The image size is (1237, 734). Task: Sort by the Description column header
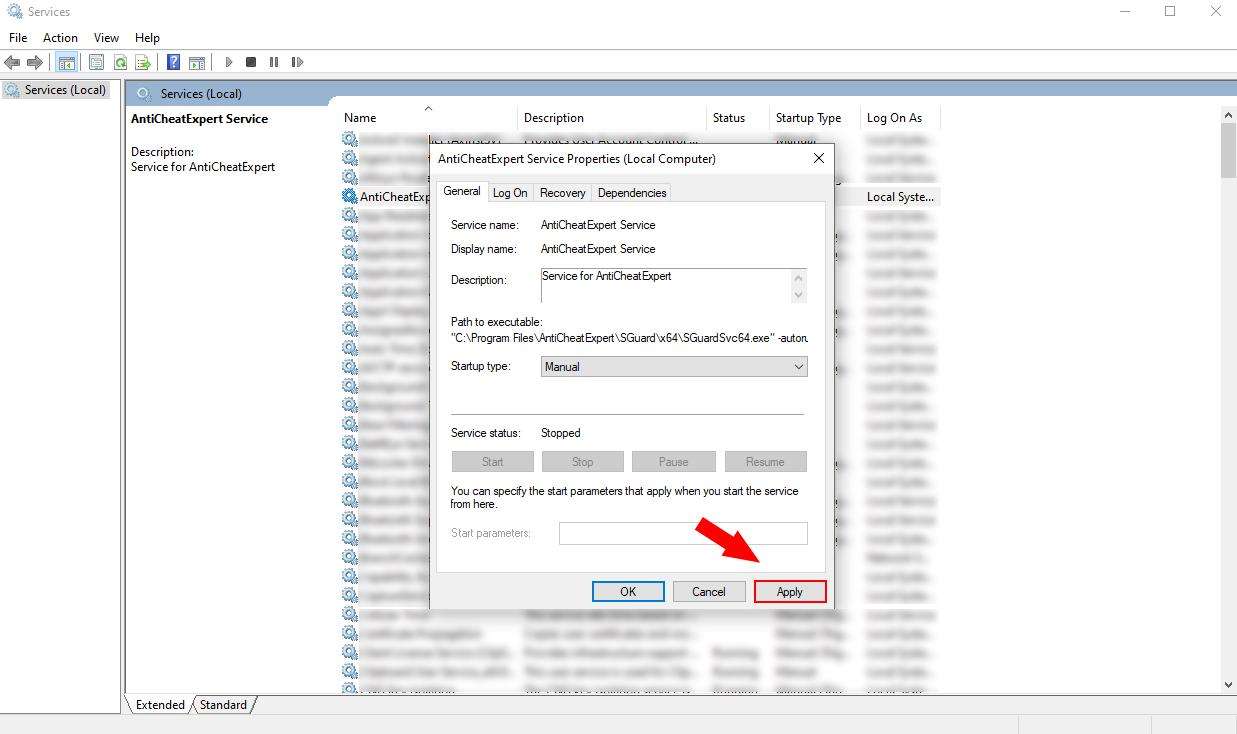612,118
